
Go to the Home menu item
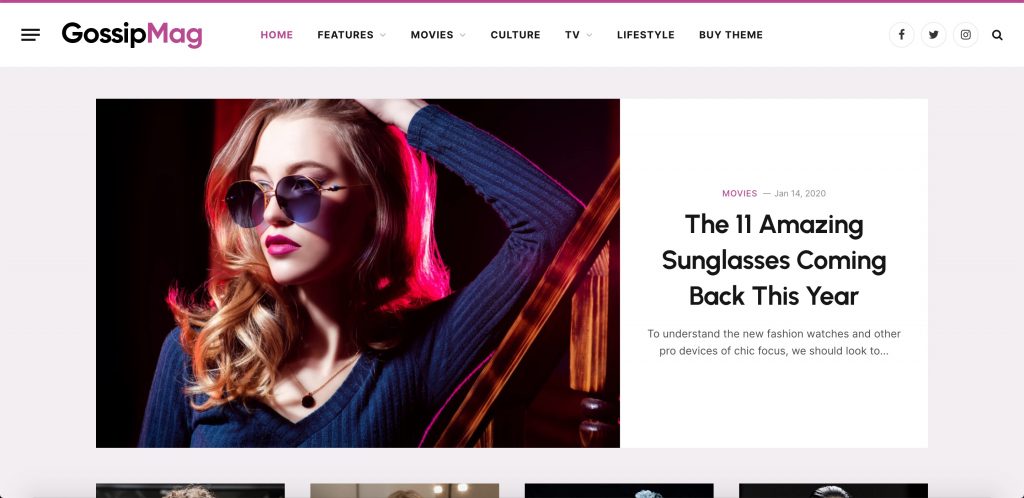[x=276, y=35]
